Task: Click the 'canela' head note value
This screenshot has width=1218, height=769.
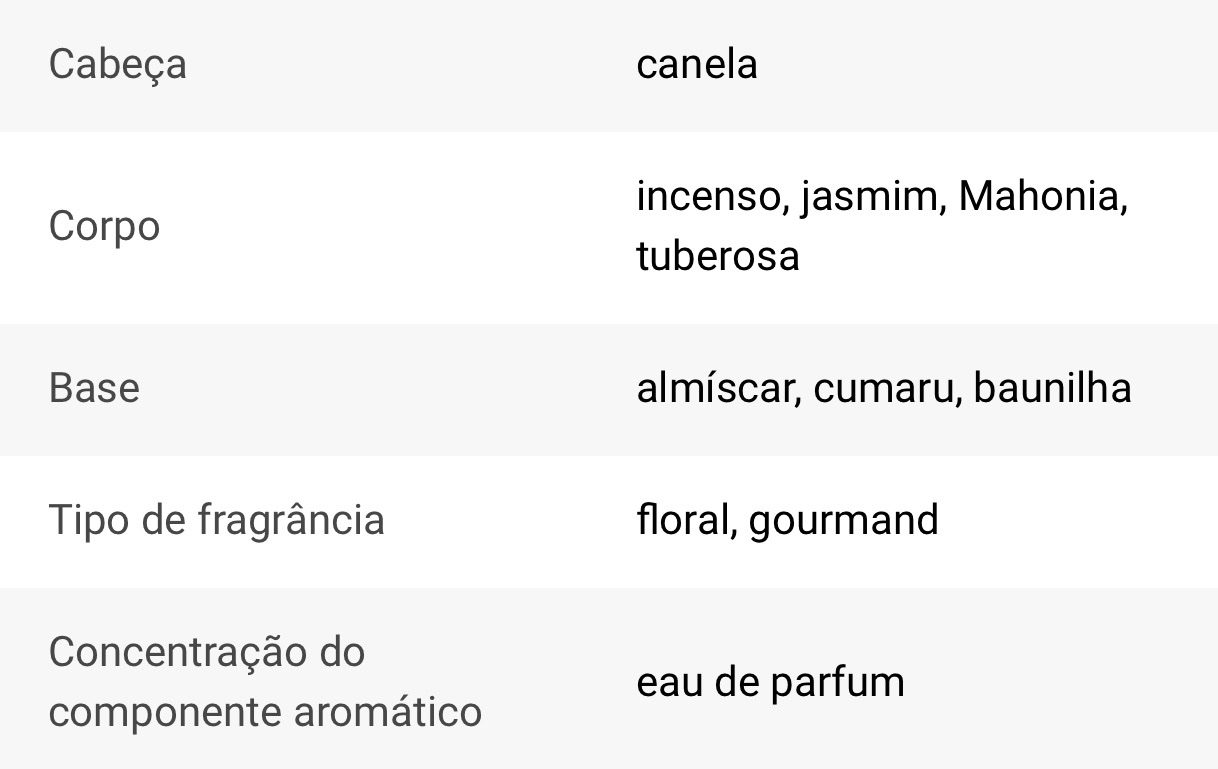Action: (x=696, y=65)
